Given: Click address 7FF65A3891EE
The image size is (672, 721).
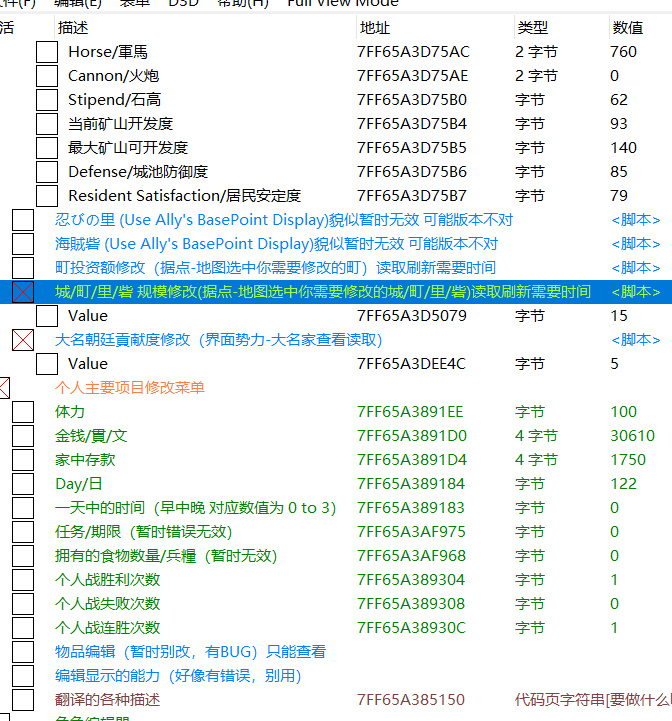Looking at the screenshot, I should coord(410,412).
